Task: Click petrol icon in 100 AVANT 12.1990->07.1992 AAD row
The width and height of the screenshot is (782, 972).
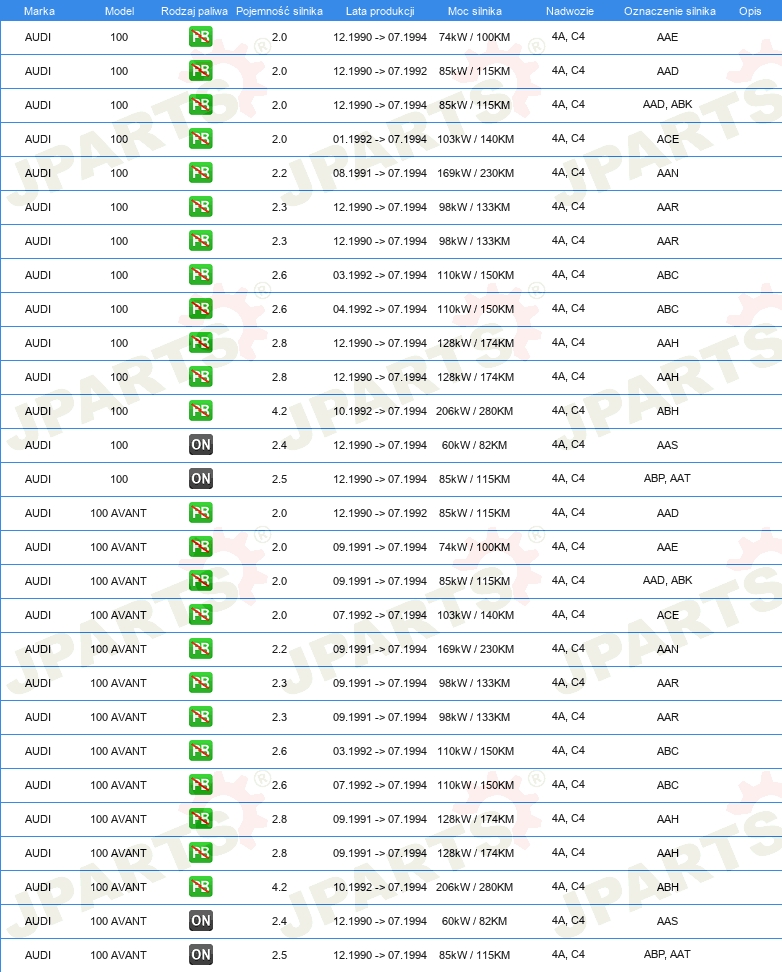Action: [200, 513]
